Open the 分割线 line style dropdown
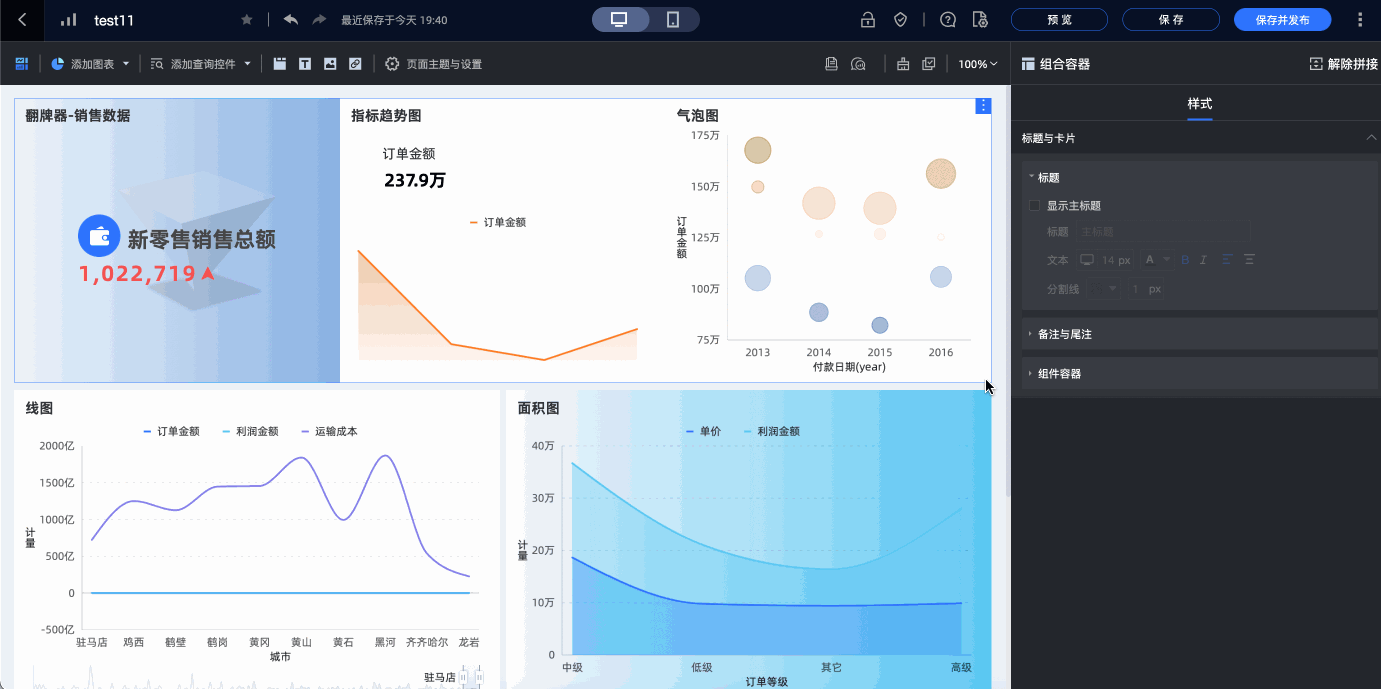Screen dimensions: 1381x689 pos(1105,289)
